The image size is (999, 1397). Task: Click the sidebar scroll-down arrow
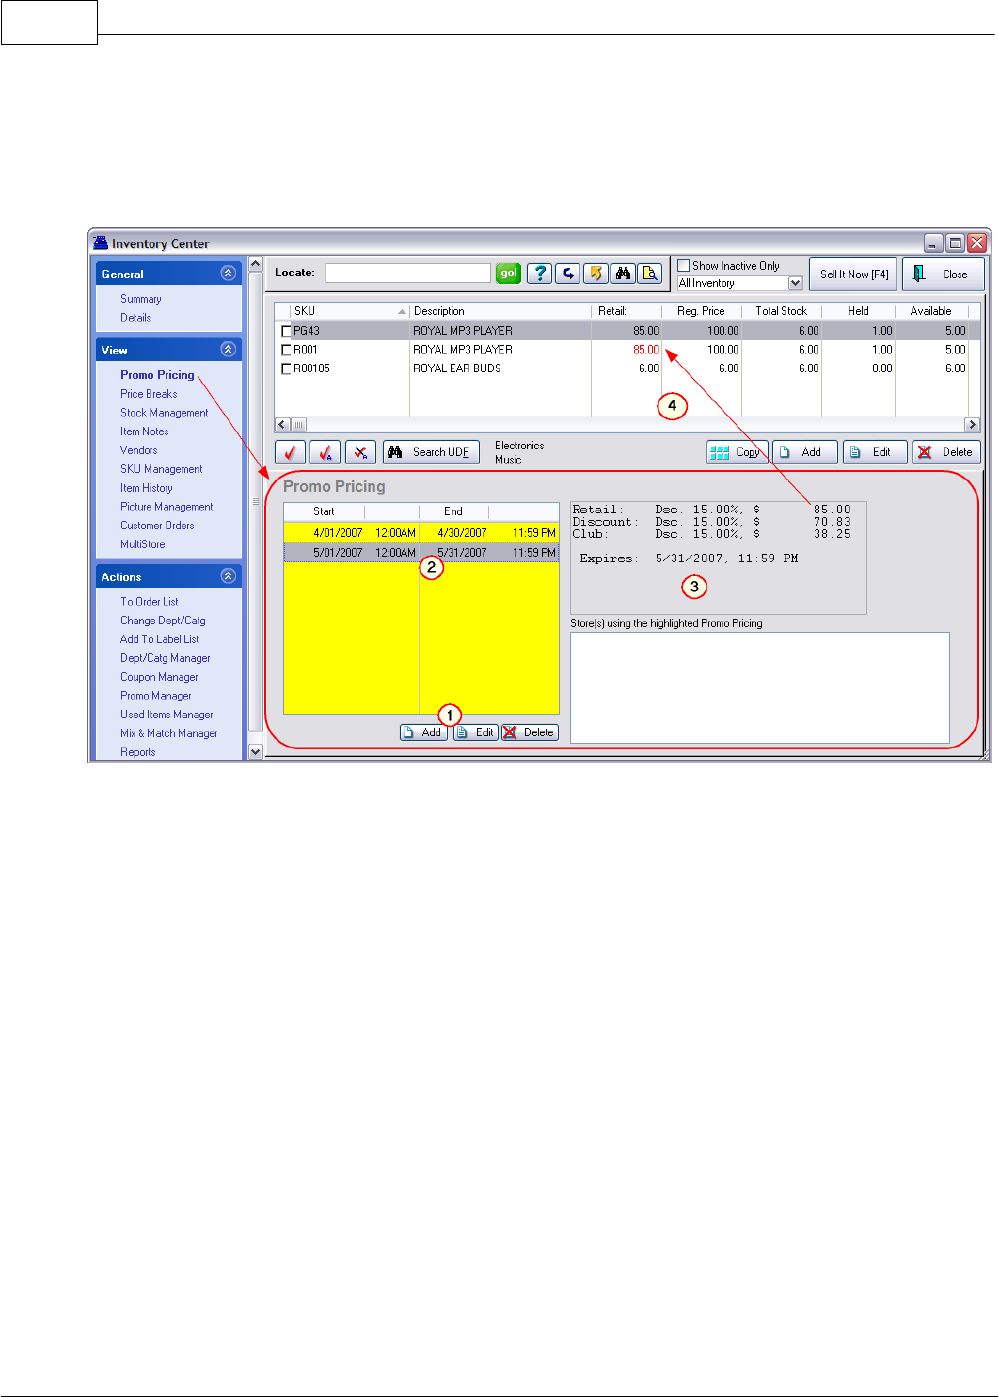click(x=255, y=751)
